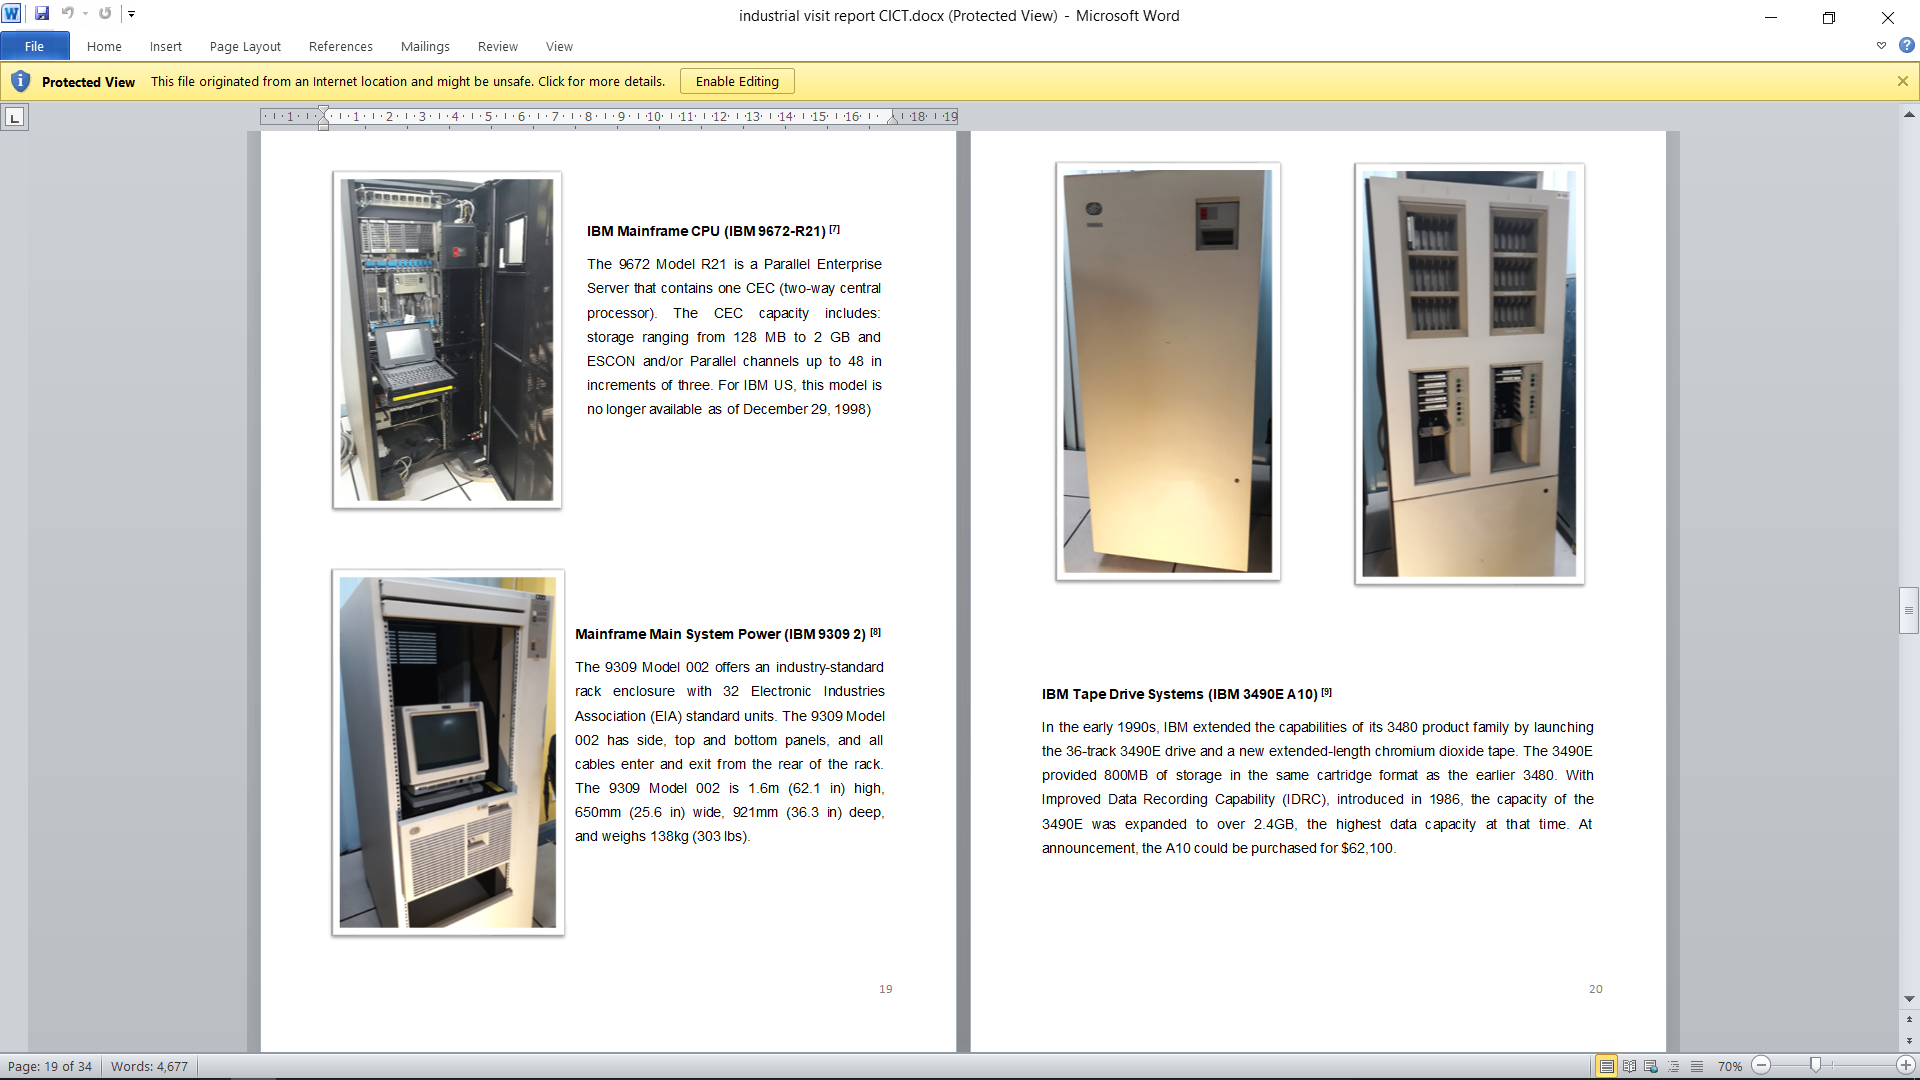The height and width of the screenshot is (1080, 1920).
Task: Open the 70% zoom level dialog
Action: (x=1729, y=1066)
